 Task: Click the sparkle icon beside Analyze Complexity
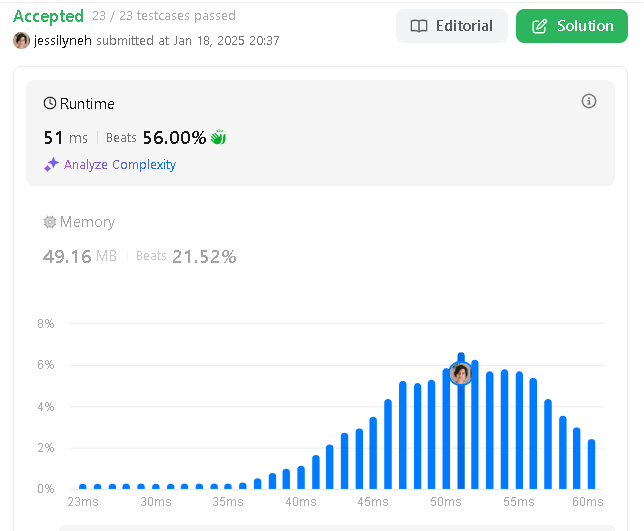point(51,165)
